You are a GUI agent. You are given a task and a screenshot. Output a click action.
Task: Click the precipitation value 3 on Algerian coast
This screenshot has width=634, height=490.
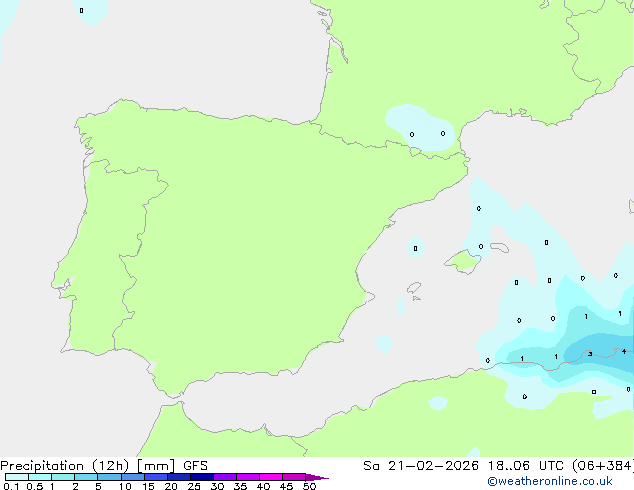coord(590,354)
